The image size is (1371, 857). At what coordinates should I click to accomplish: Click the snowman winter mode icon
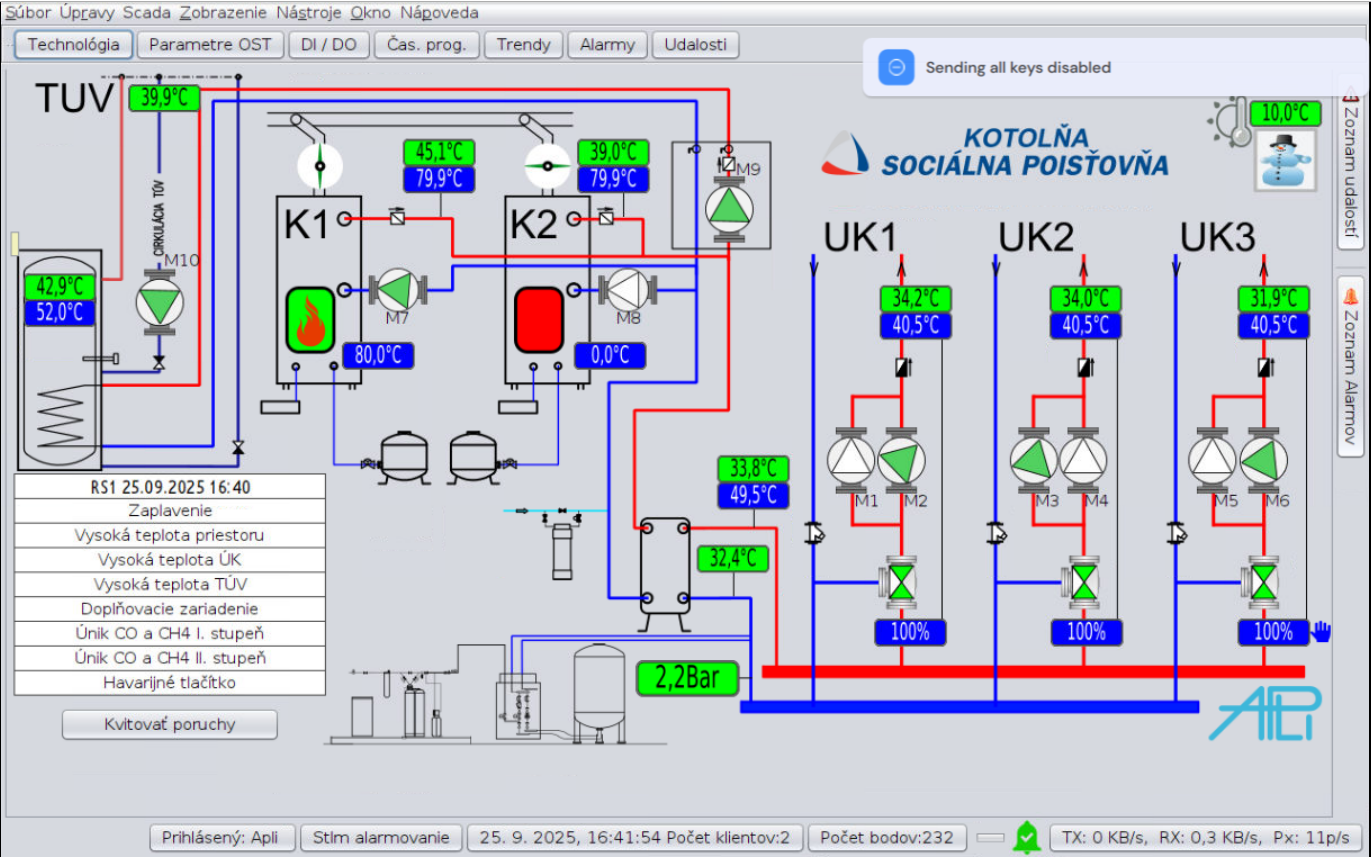pos(1284,161)
